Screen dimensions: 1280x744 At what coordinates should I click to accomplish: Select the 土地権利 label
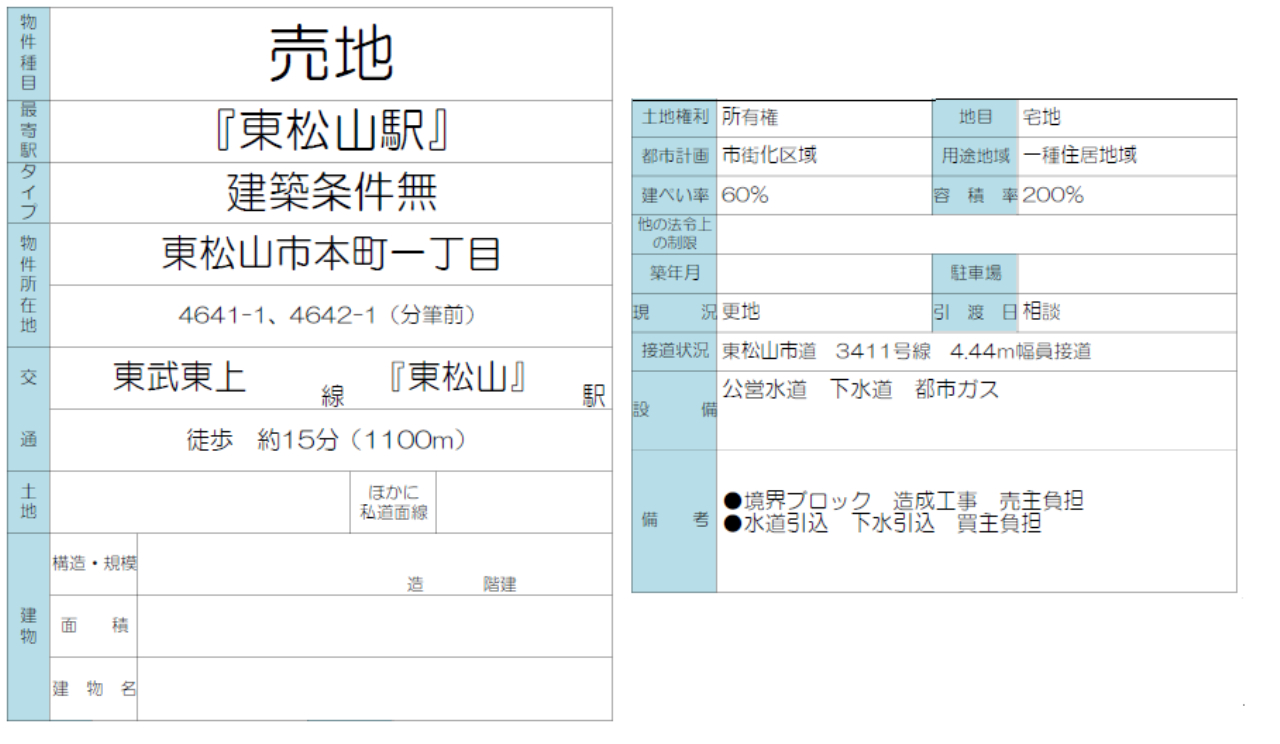(x=674, y=118)
